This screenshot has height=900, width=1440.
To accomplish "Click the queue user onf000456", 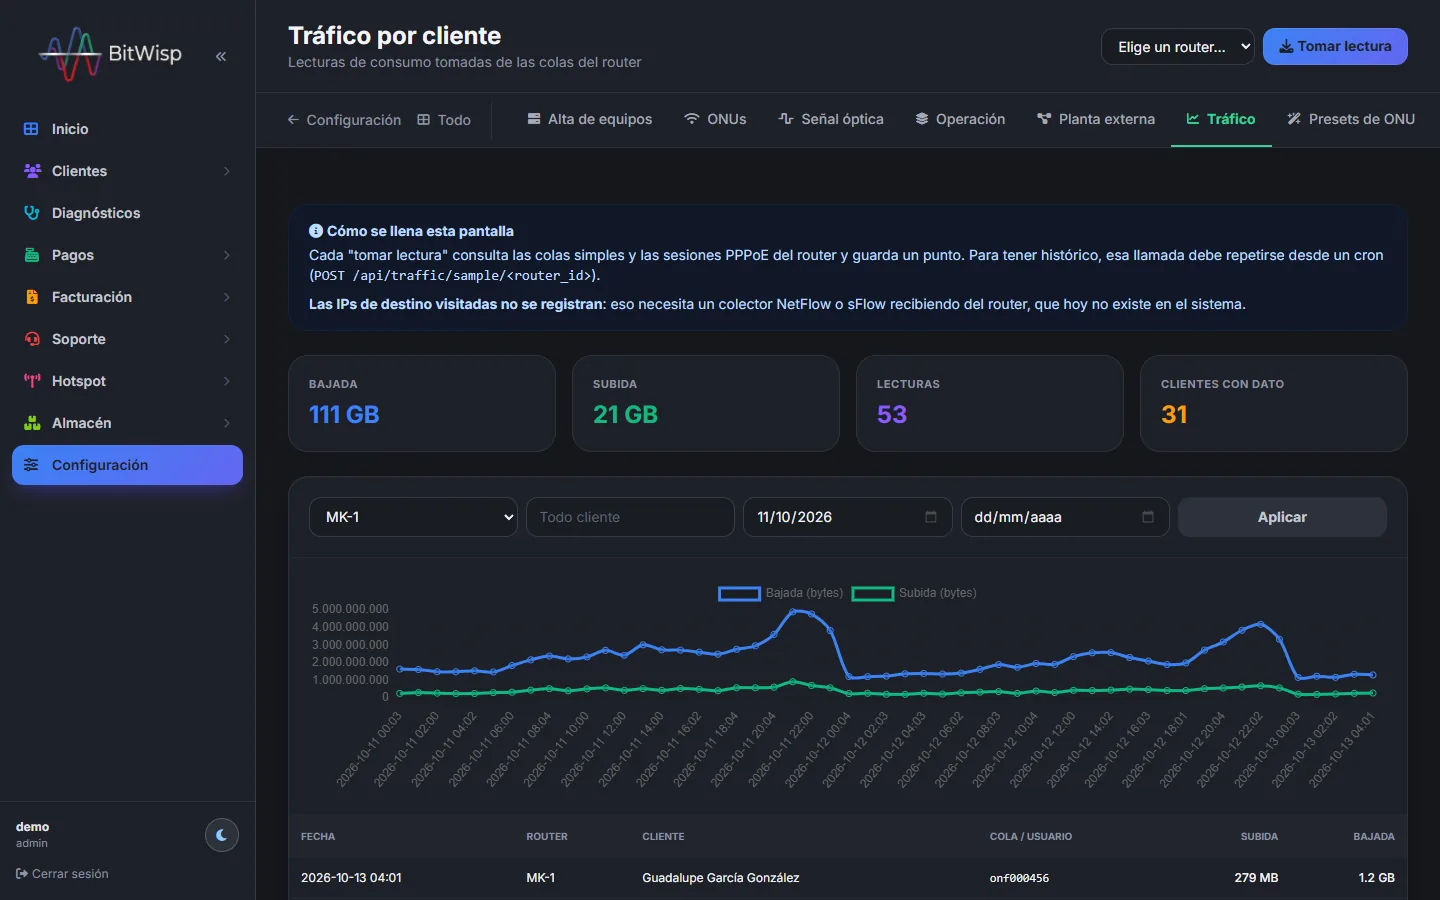I will [1019, 878].
